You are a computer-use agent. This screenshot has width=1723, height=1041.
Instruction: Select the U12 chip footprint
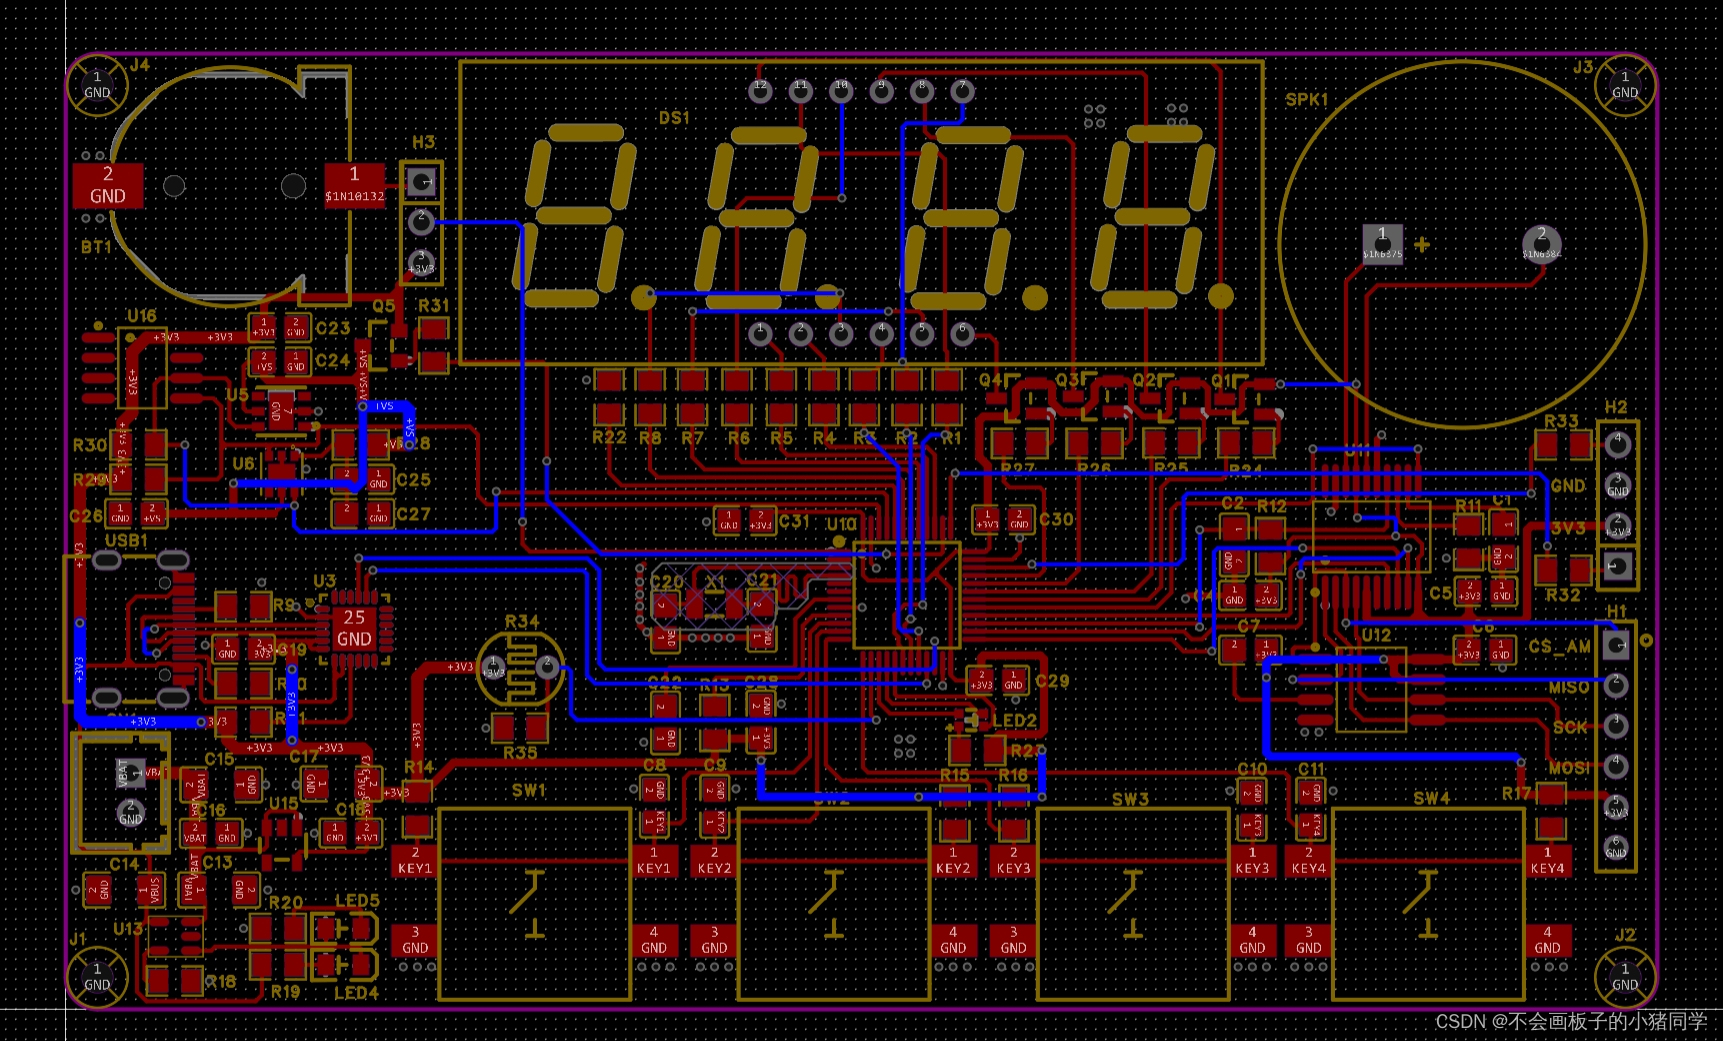[1371, 690]
